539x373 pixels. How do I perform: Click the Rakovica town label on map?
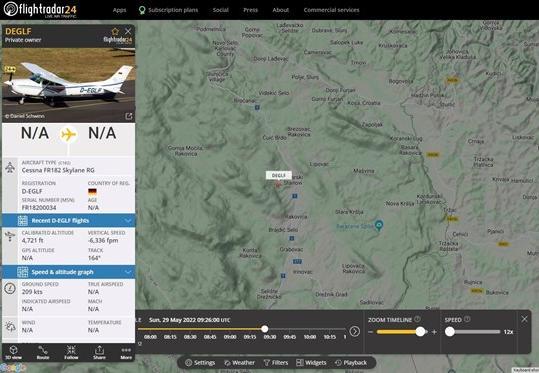[x=295, y=217]
